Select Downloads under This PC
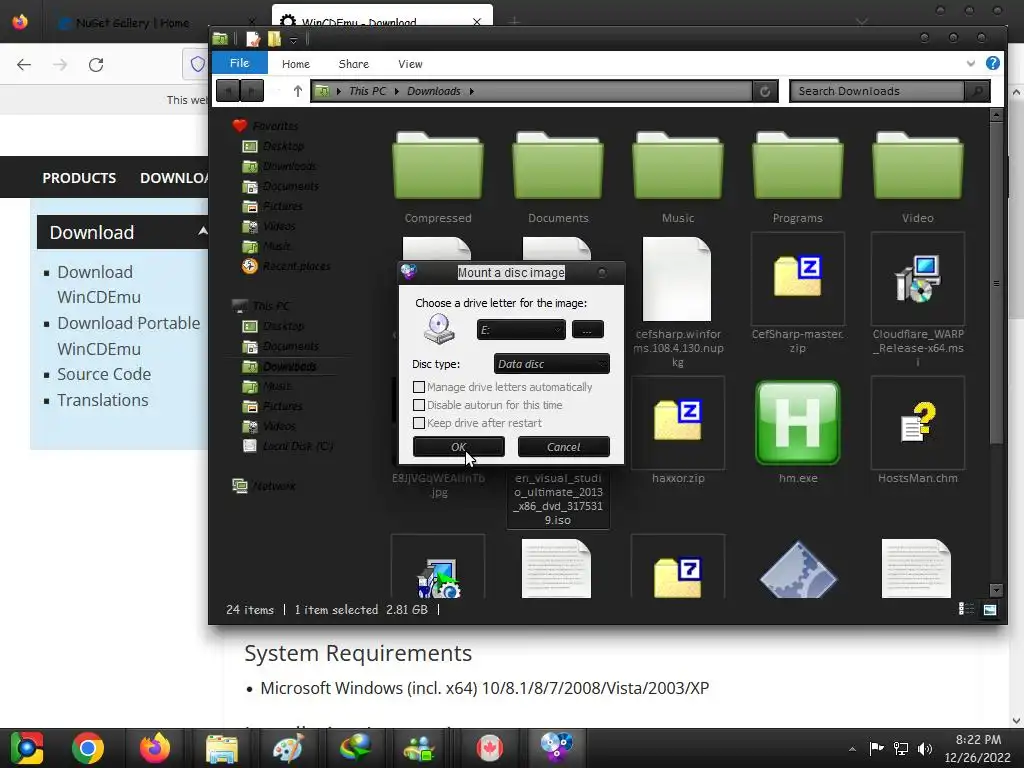This screenshot has height=768, width=1024. [289, 366]
